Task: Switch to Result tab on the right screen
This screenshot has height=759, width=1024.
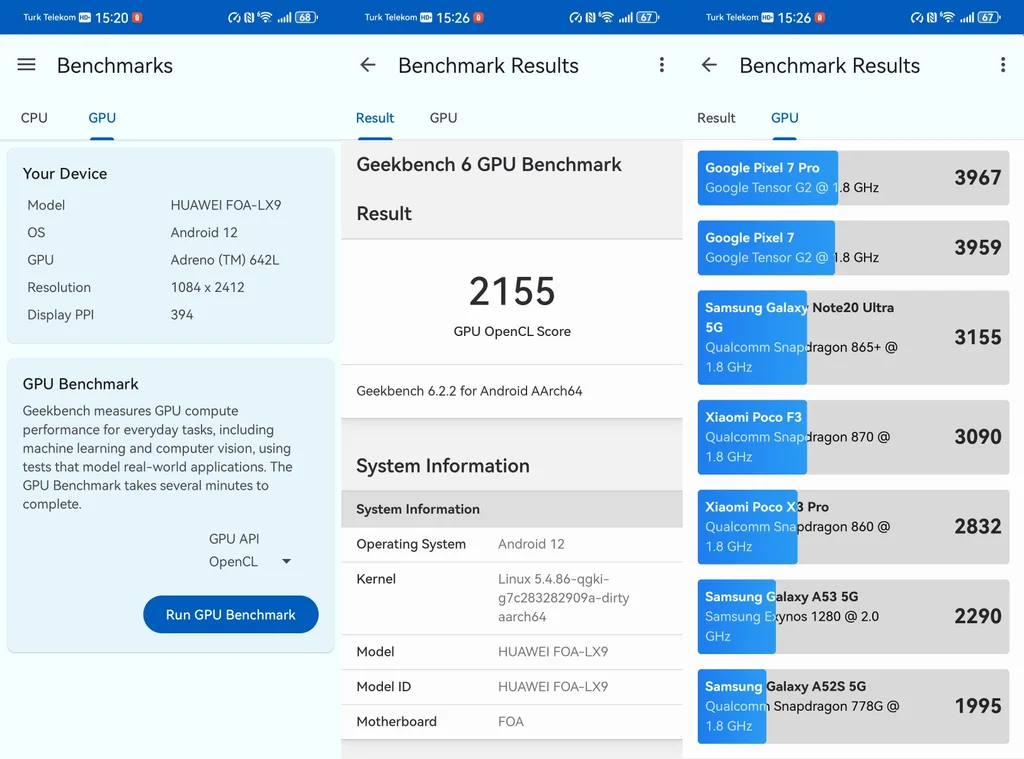Action: click(x=716, y=118)
